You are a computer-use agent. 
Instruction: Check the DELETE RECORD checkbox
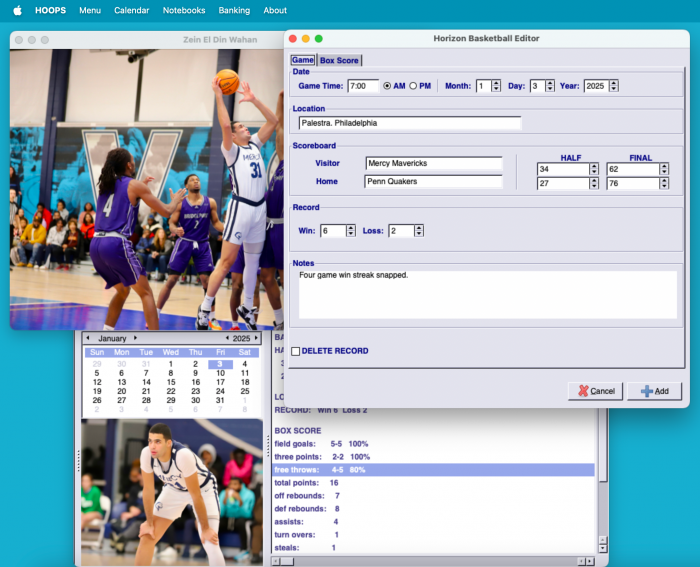pos(295,351)
